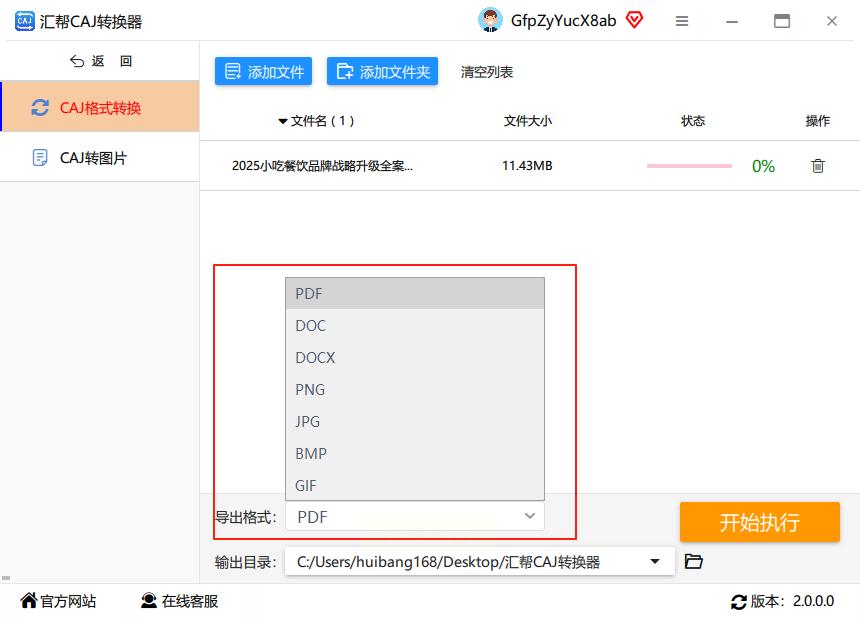
Task: Click the refresh icon beside 版本 2.0.0.0
Action: pyautogui.click(x=737, y=601)
